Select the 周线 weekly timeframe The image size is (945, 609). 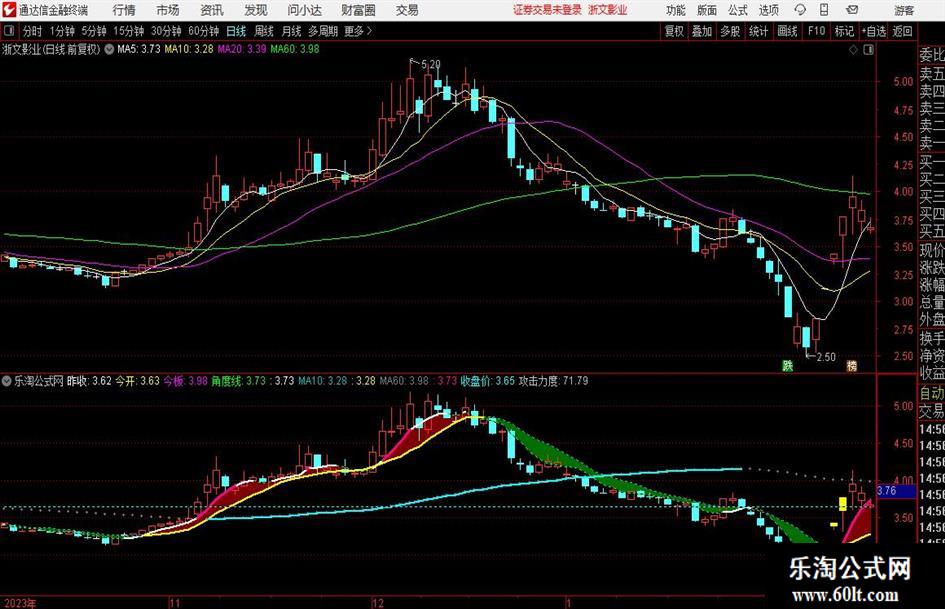[x=264, y=31]
